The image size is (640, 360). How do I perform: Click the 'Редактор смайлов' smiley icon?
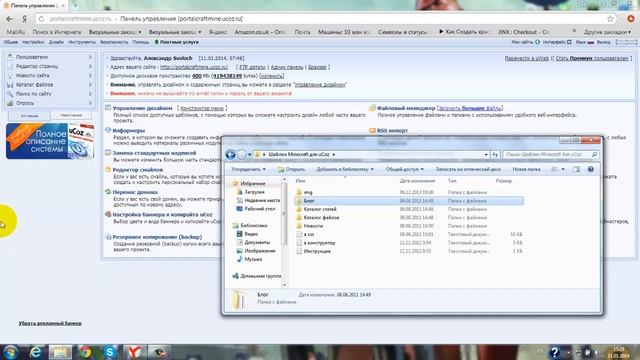108,169
